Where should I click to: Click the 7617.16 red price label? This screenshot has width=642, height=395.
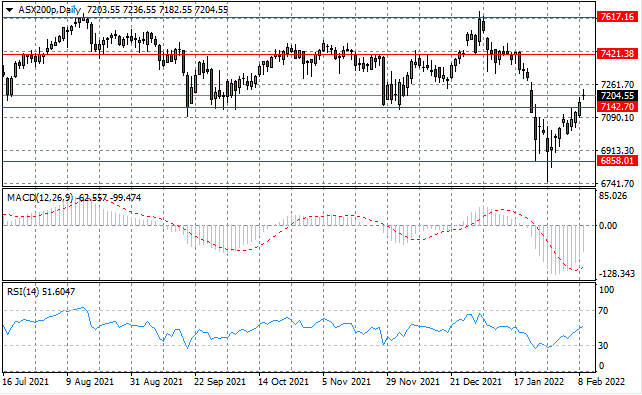point(617,17)
